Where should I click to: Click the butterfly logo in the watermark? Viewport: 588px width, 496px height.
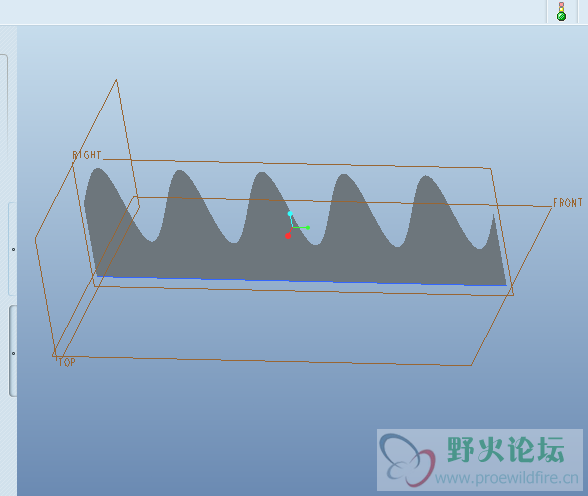point(407,460)
